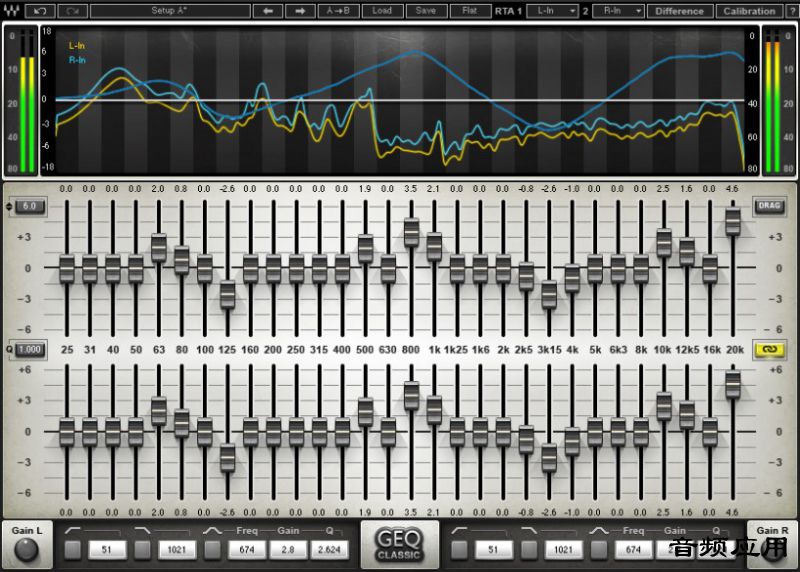Click the Load button
Viewport: 800px width, 572px height.
382,11
